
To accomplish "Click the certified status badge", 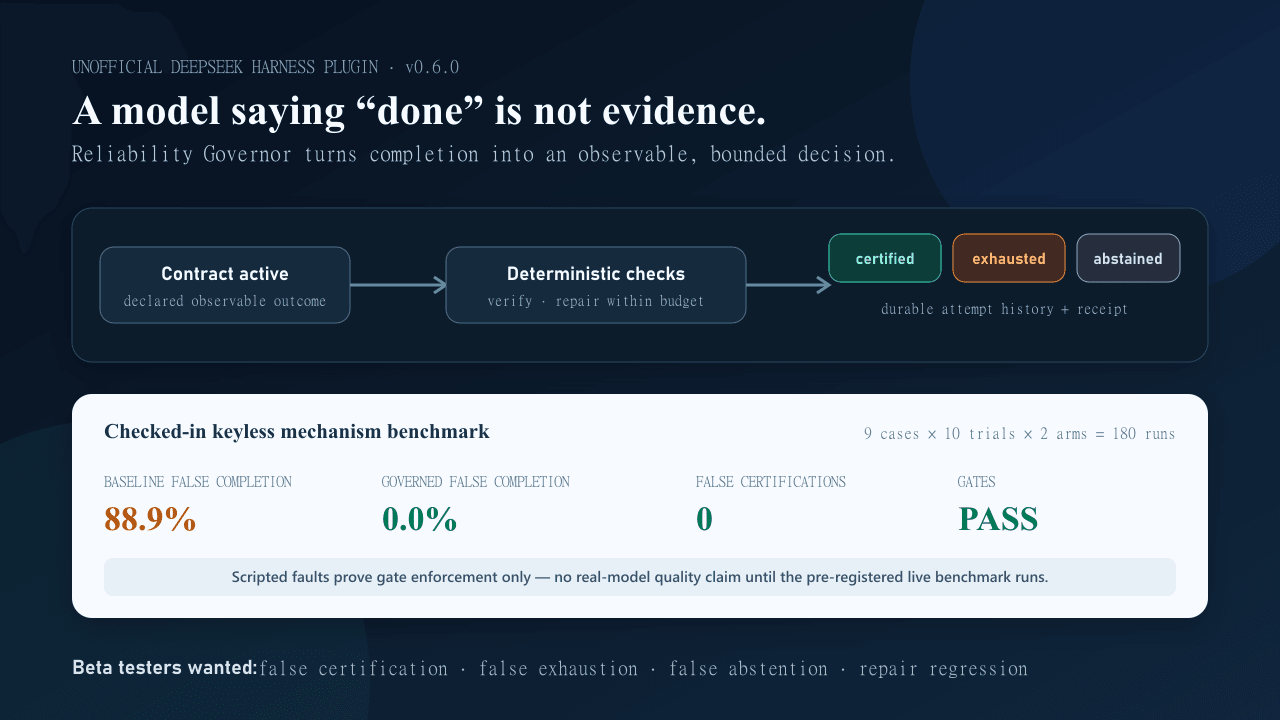I will [x=885, y=258].
